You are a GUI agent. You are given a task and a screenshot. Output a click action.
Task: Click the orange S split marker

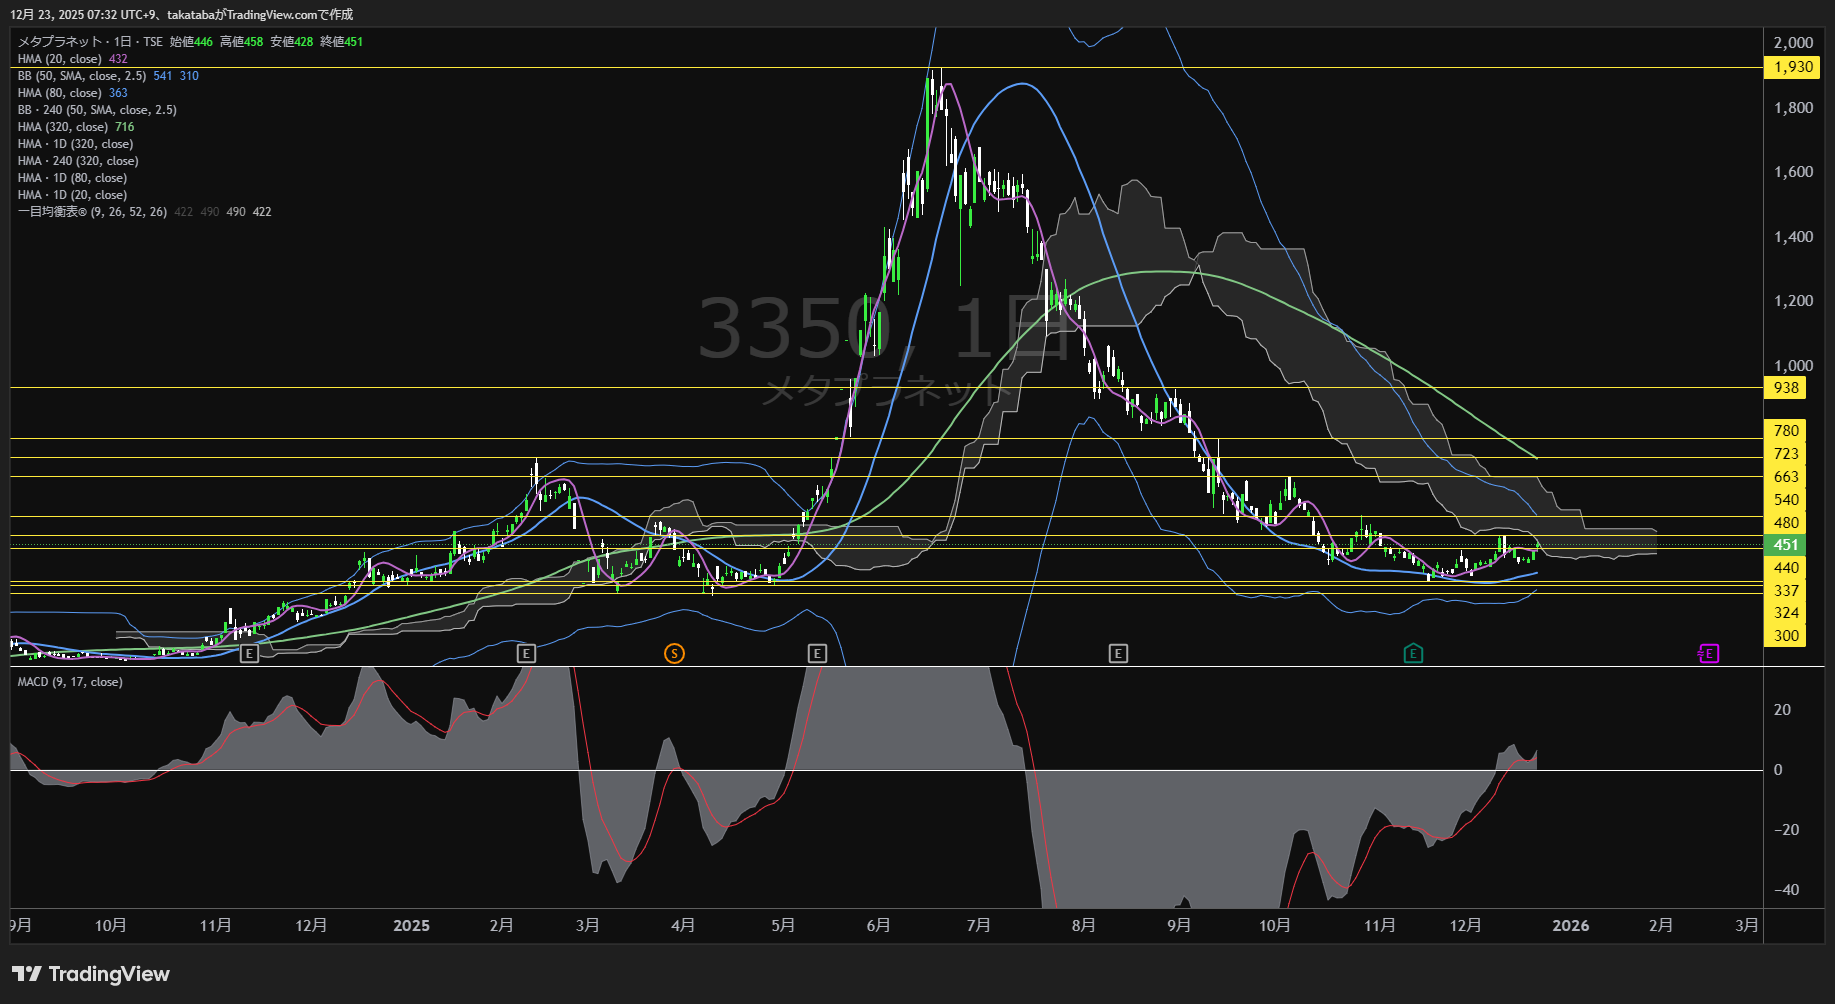point(674,654)
